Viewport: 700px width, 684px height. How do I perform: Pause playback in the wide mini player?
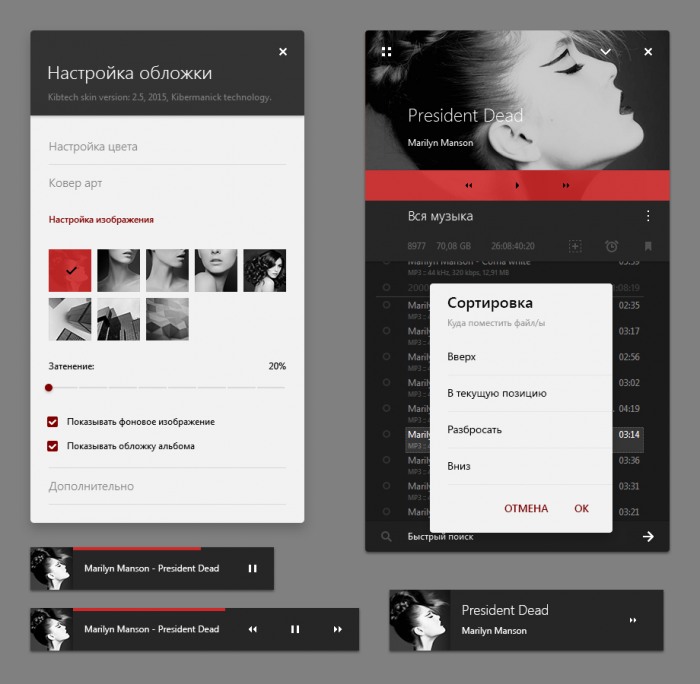(295, 629)
